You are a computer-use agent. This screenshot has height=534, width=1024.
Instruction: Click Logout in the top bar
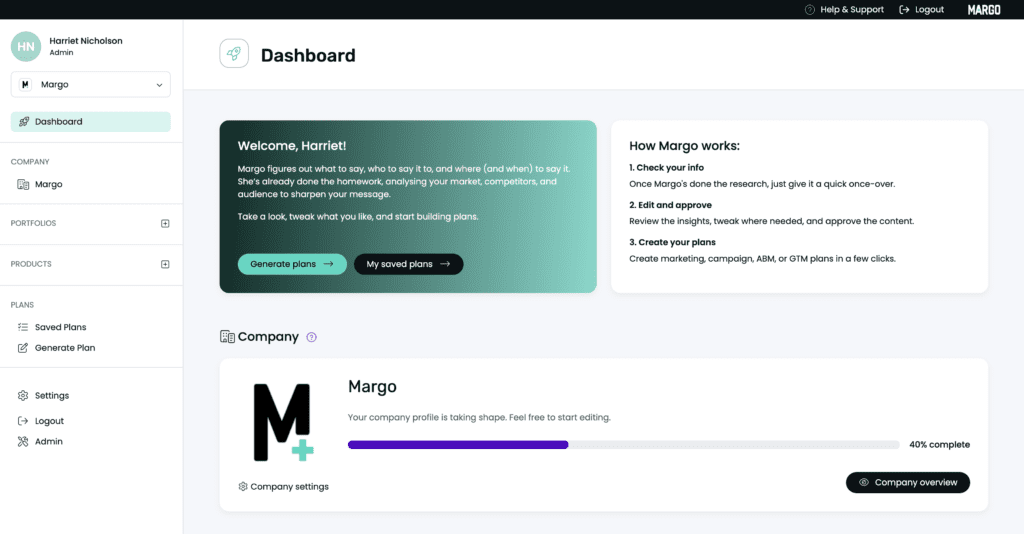pos(921,10)
